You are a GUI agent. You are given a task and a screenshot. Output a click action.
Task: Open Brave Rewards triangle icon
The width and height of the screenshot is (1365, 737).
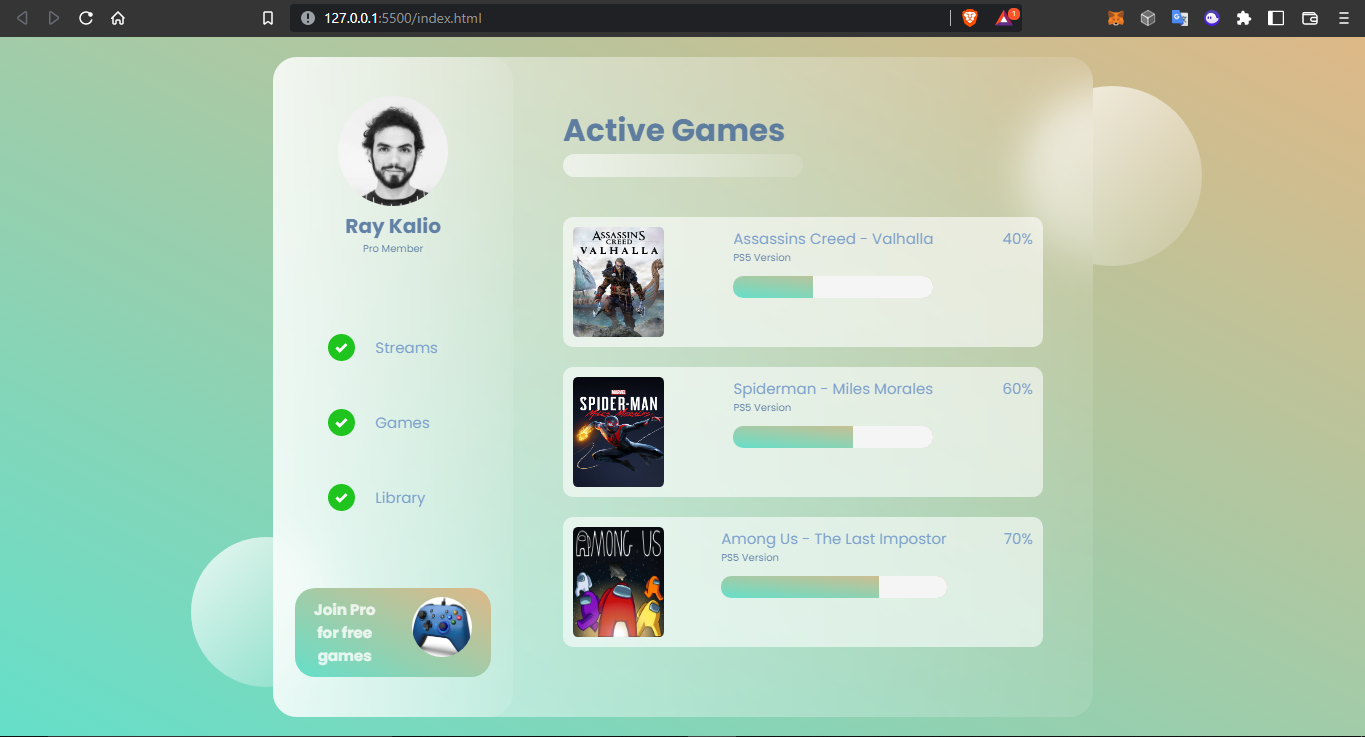(1004, 18)
